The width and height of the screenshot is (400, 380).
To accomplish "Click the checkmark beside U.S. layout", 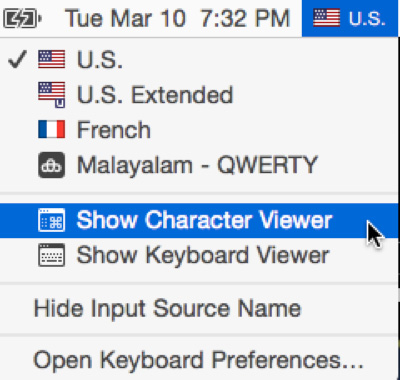I will tap(17, 59).
